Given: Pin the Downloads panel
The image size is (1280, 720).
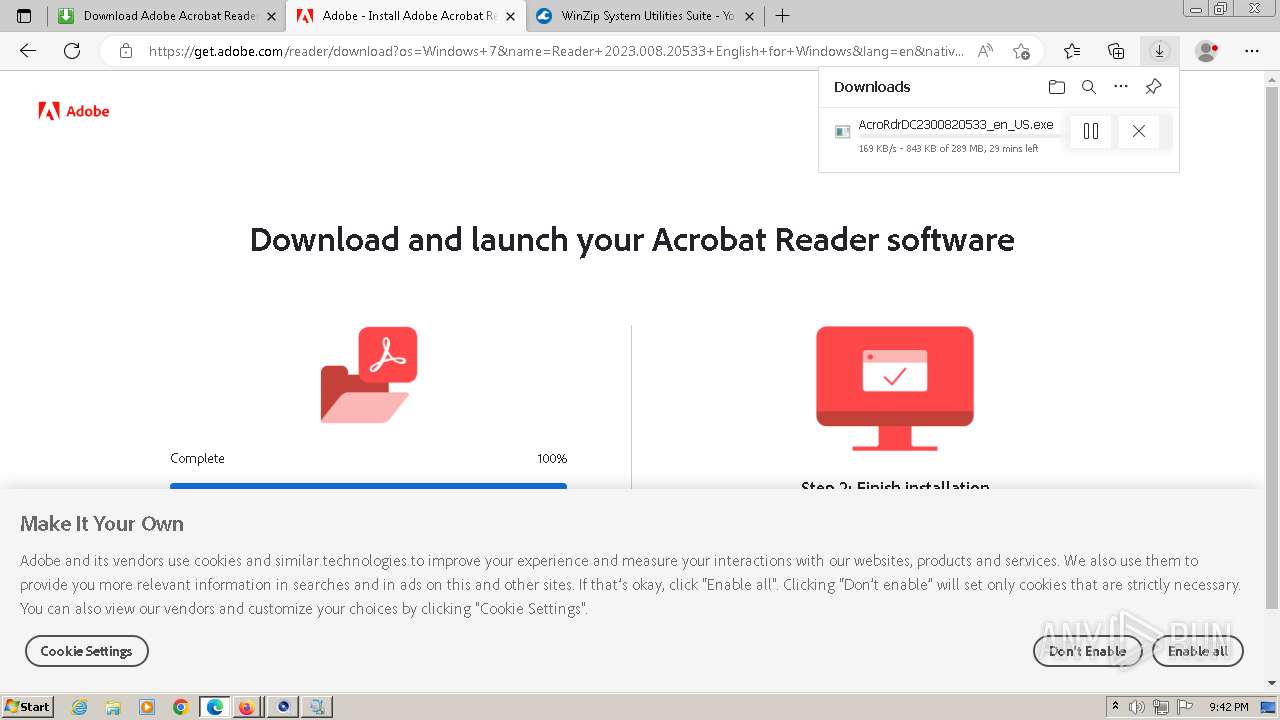Looking at the screenshot, I should point(1153,87).
